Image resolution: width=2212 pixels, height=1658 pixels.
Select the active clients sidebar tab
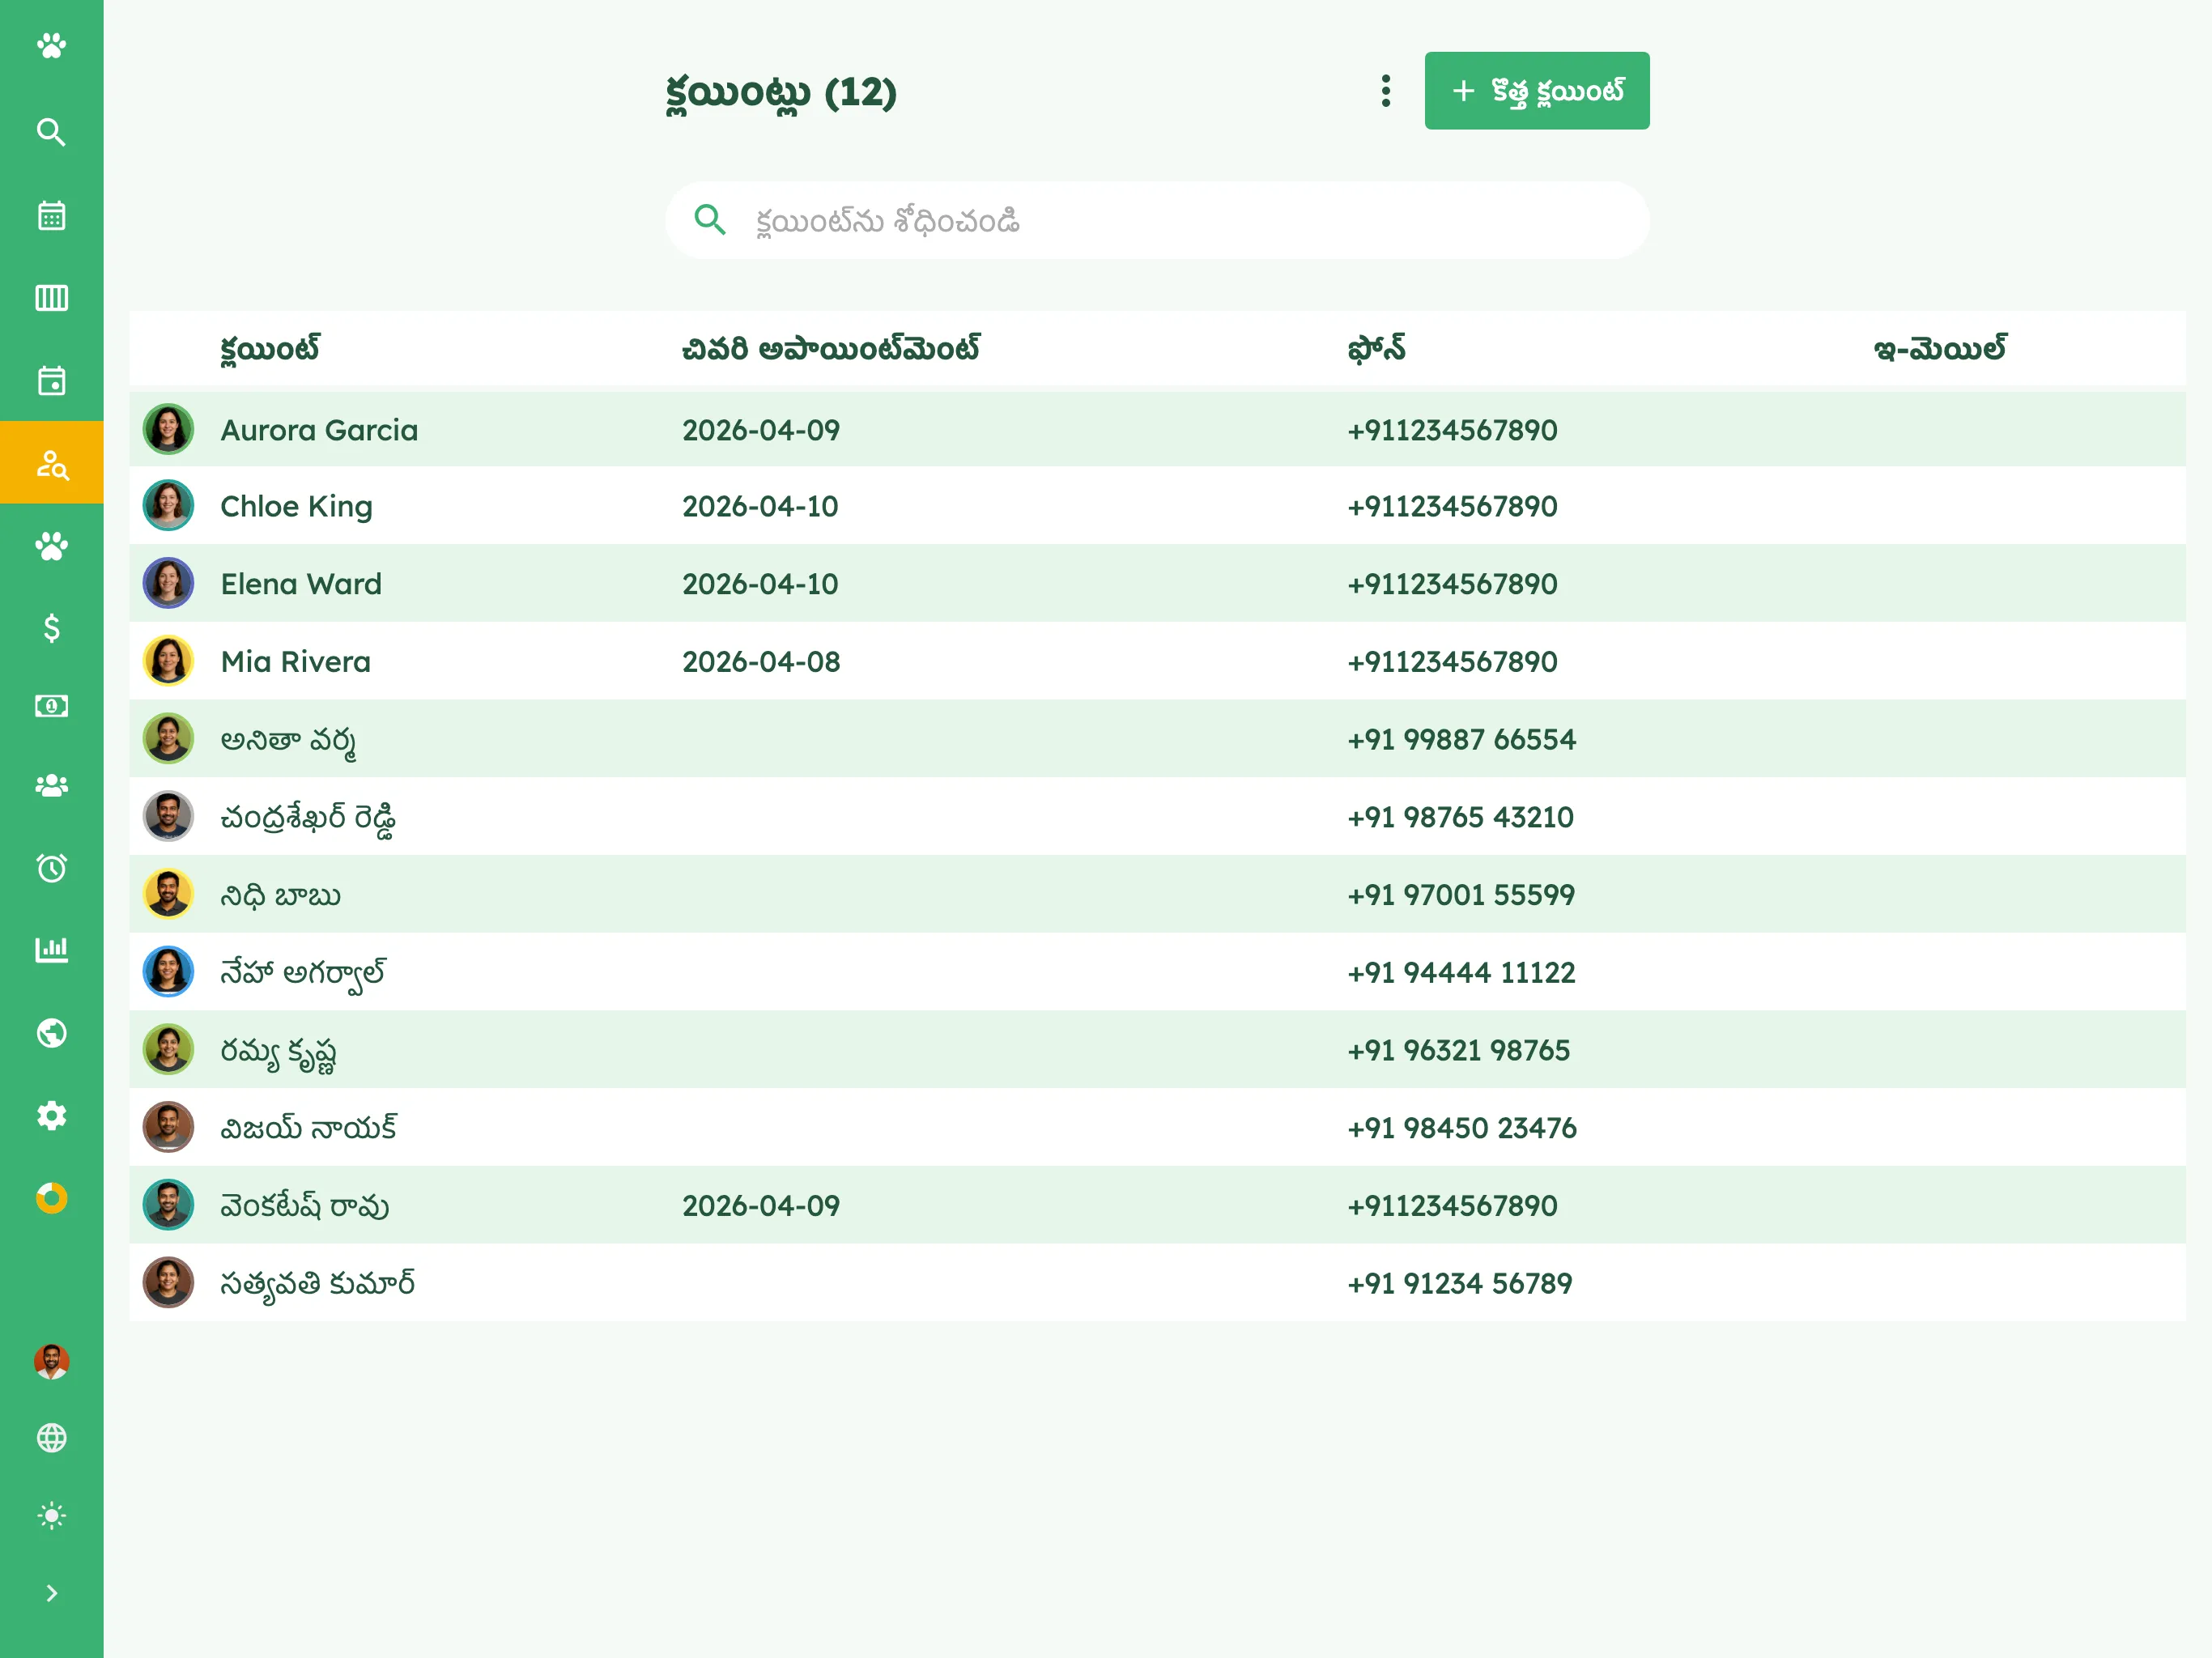click(51, 463)
